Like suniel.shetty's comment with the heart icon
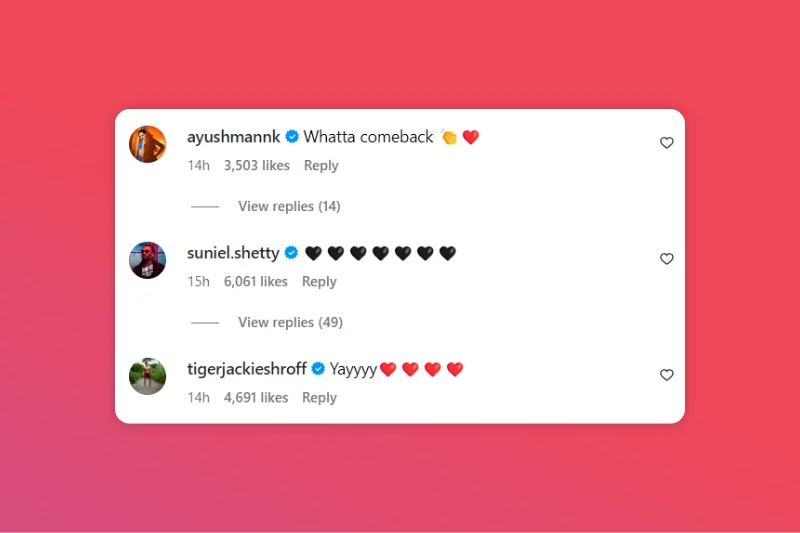This screenshot has width=800, height=533. click(666, 259)
